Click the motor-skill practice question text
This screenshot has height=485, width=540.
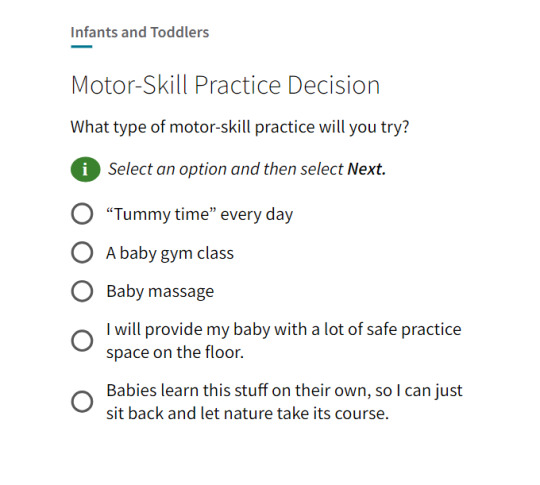tap(240, 127)
